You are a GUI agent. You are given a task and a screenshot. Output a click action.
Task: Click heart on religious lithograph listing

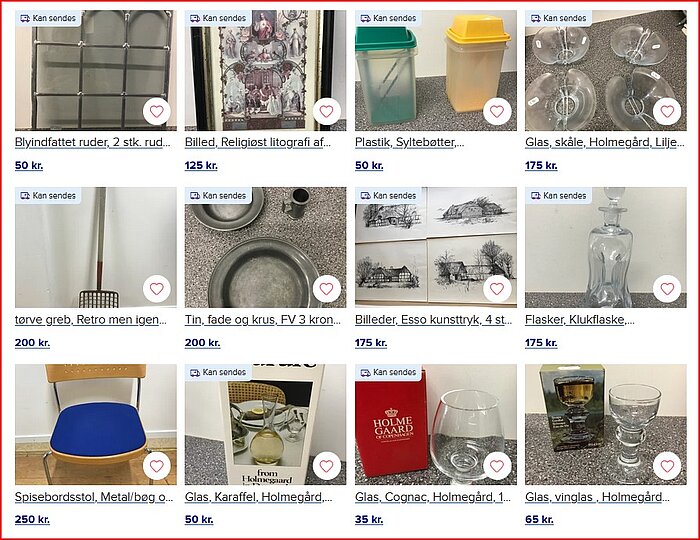click(x=326, y=111)
